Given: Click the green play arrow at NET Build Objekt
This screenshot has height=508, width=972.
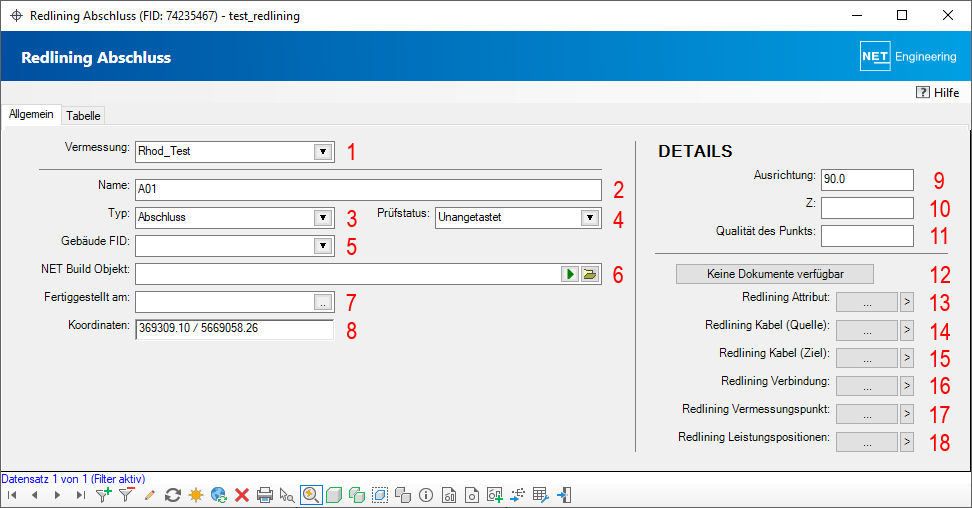Looking at the screenshot, I should click(x=570, y=274).
